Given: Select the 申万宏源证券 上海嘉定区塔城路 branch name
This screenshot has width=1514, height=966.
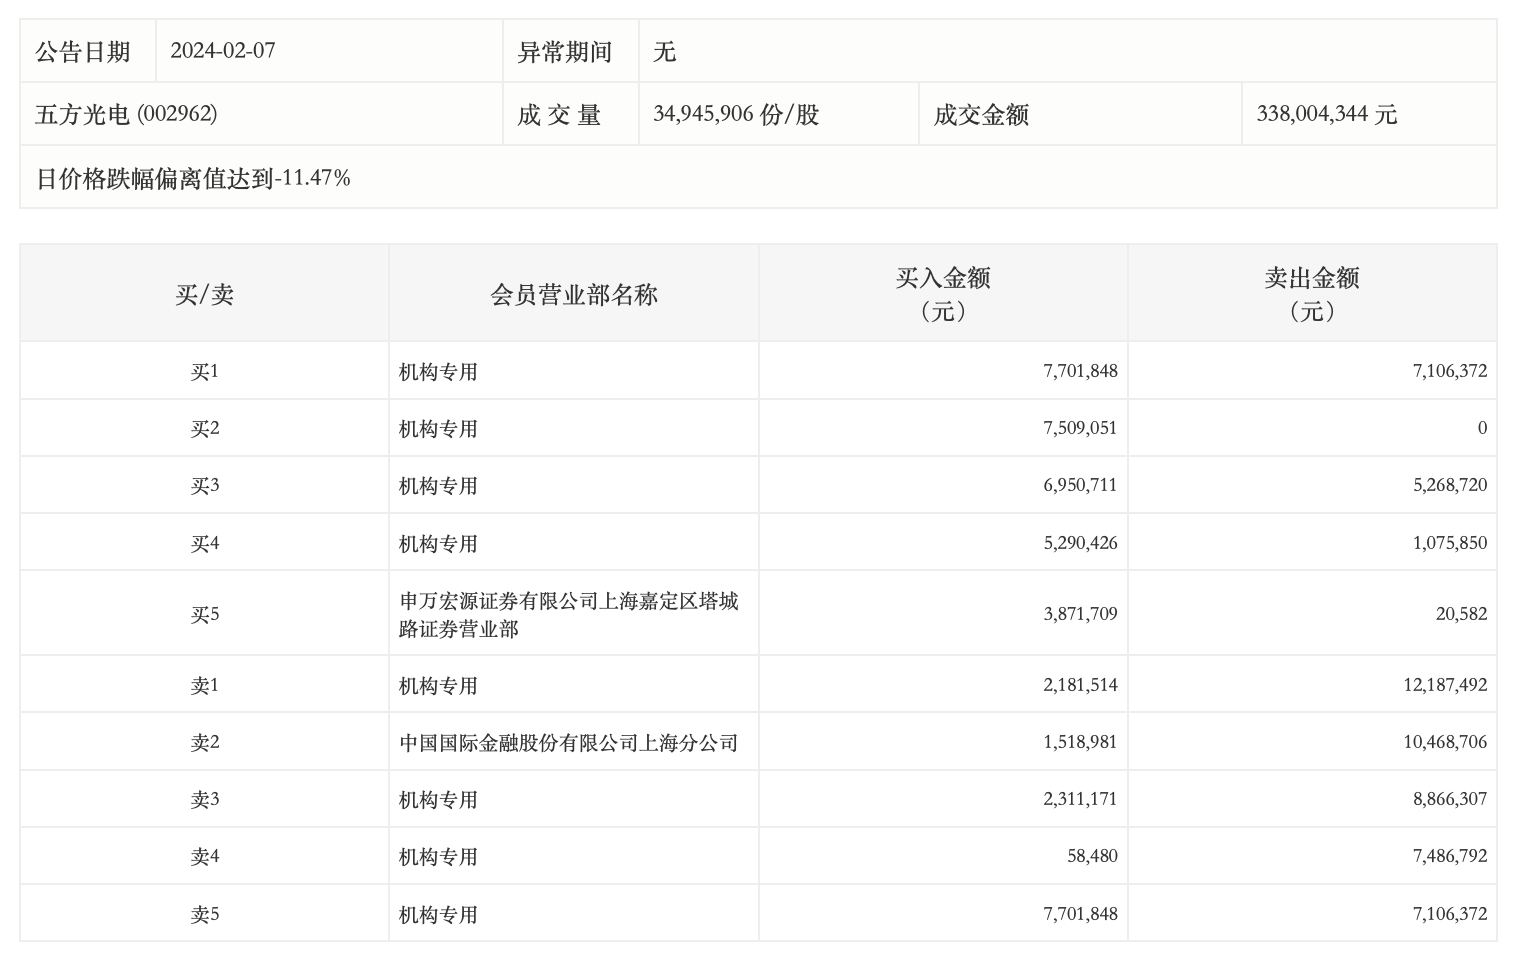Looking at the screenshot, I should tap(568, 614).
